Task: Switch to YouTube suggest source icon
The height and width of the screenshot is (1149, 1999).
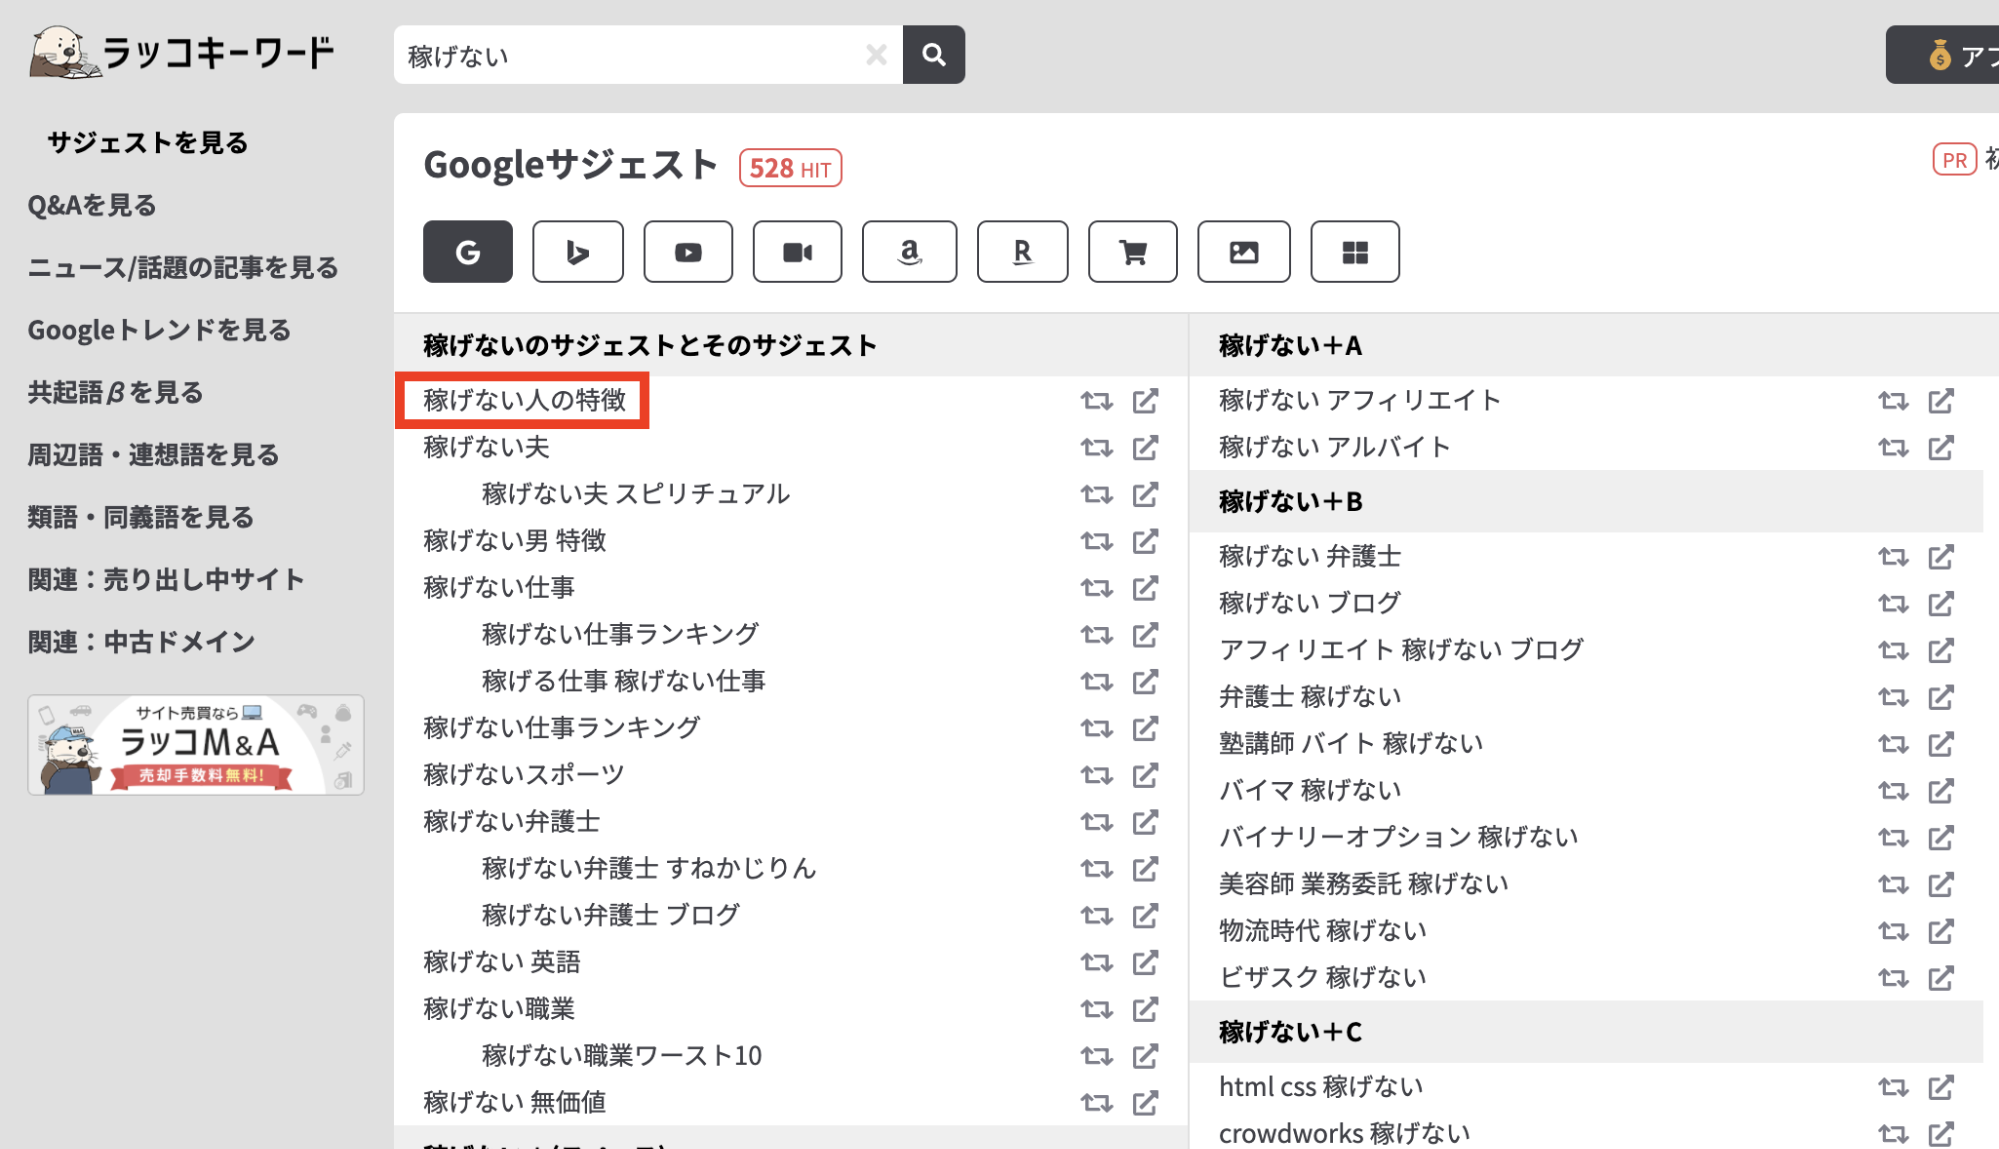Action: coord(688,252)
